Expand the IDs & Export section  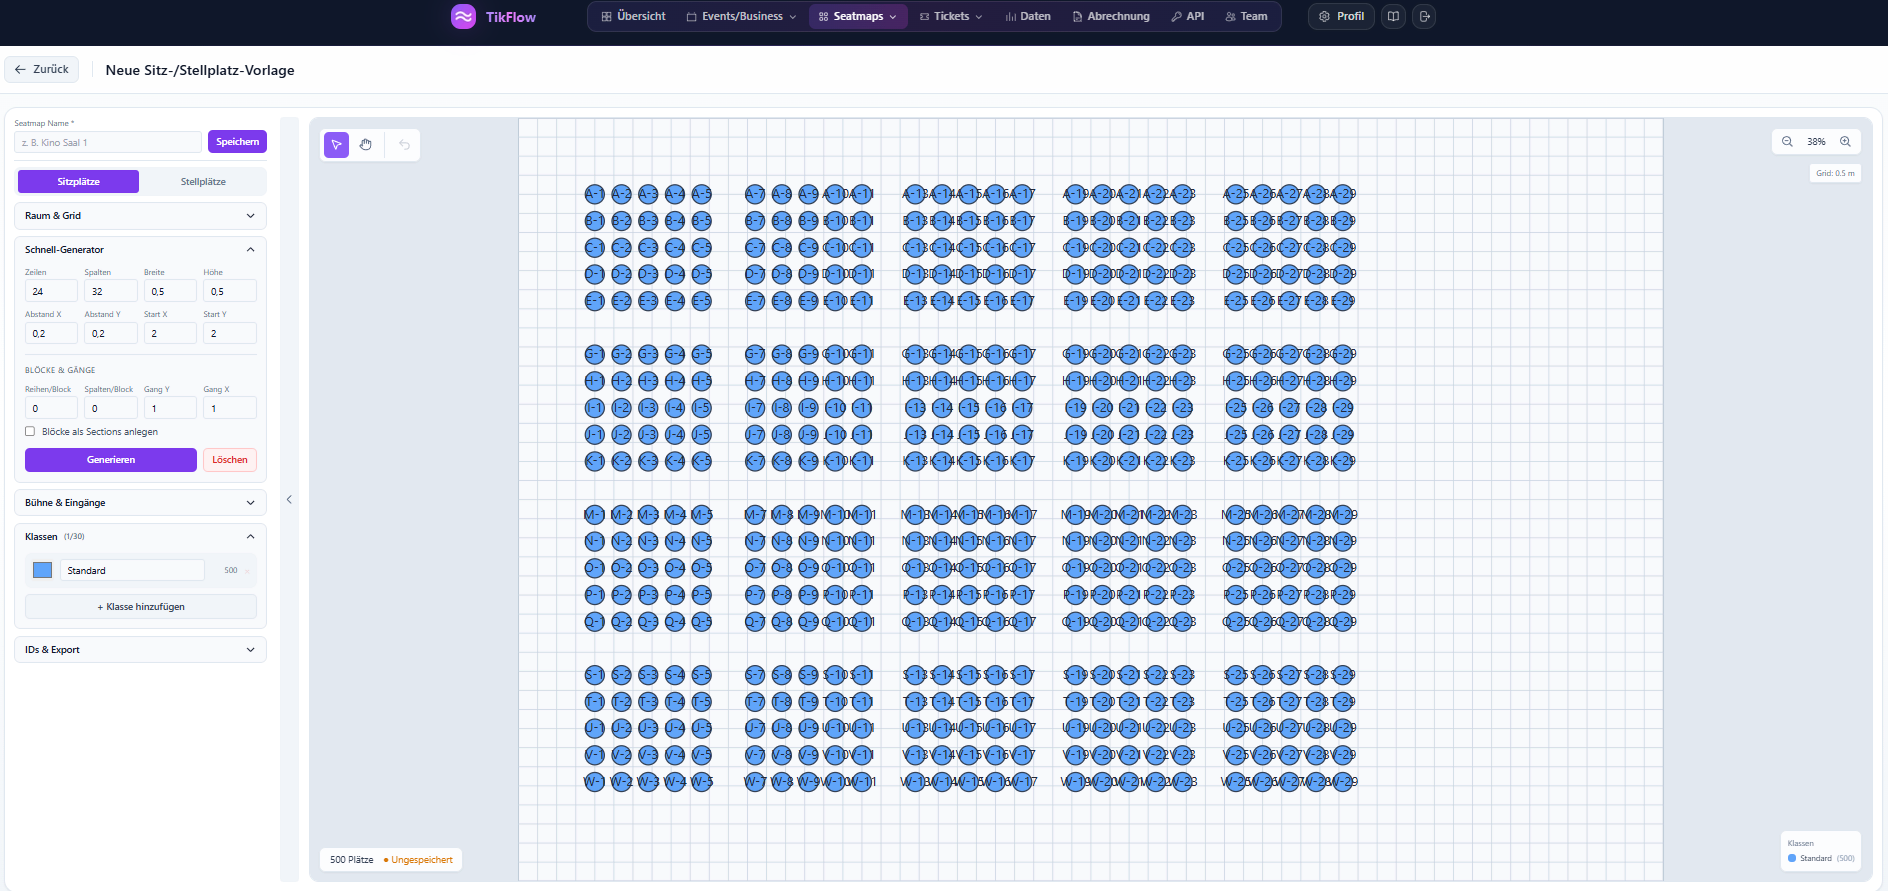[140, 650]
